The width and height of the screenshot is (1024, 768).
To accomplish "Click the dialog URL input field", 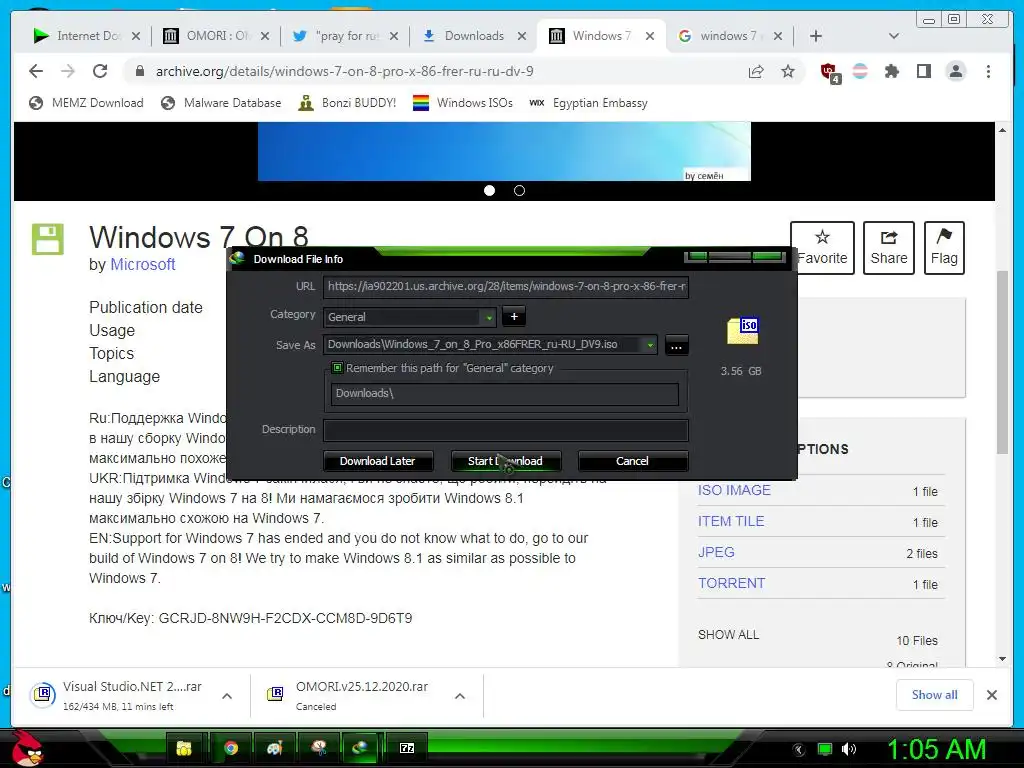I will pyautogui.click(x=505, y=286).
